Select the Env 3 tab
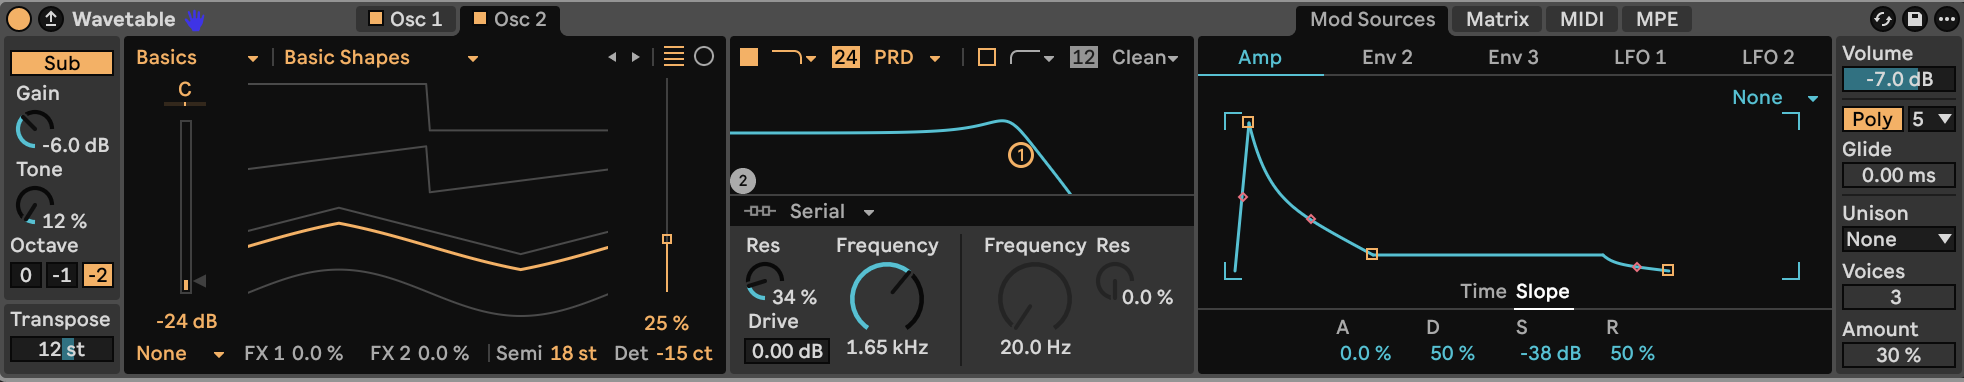The height and width of the screenshot is (382, 1964). (1513, 57)
